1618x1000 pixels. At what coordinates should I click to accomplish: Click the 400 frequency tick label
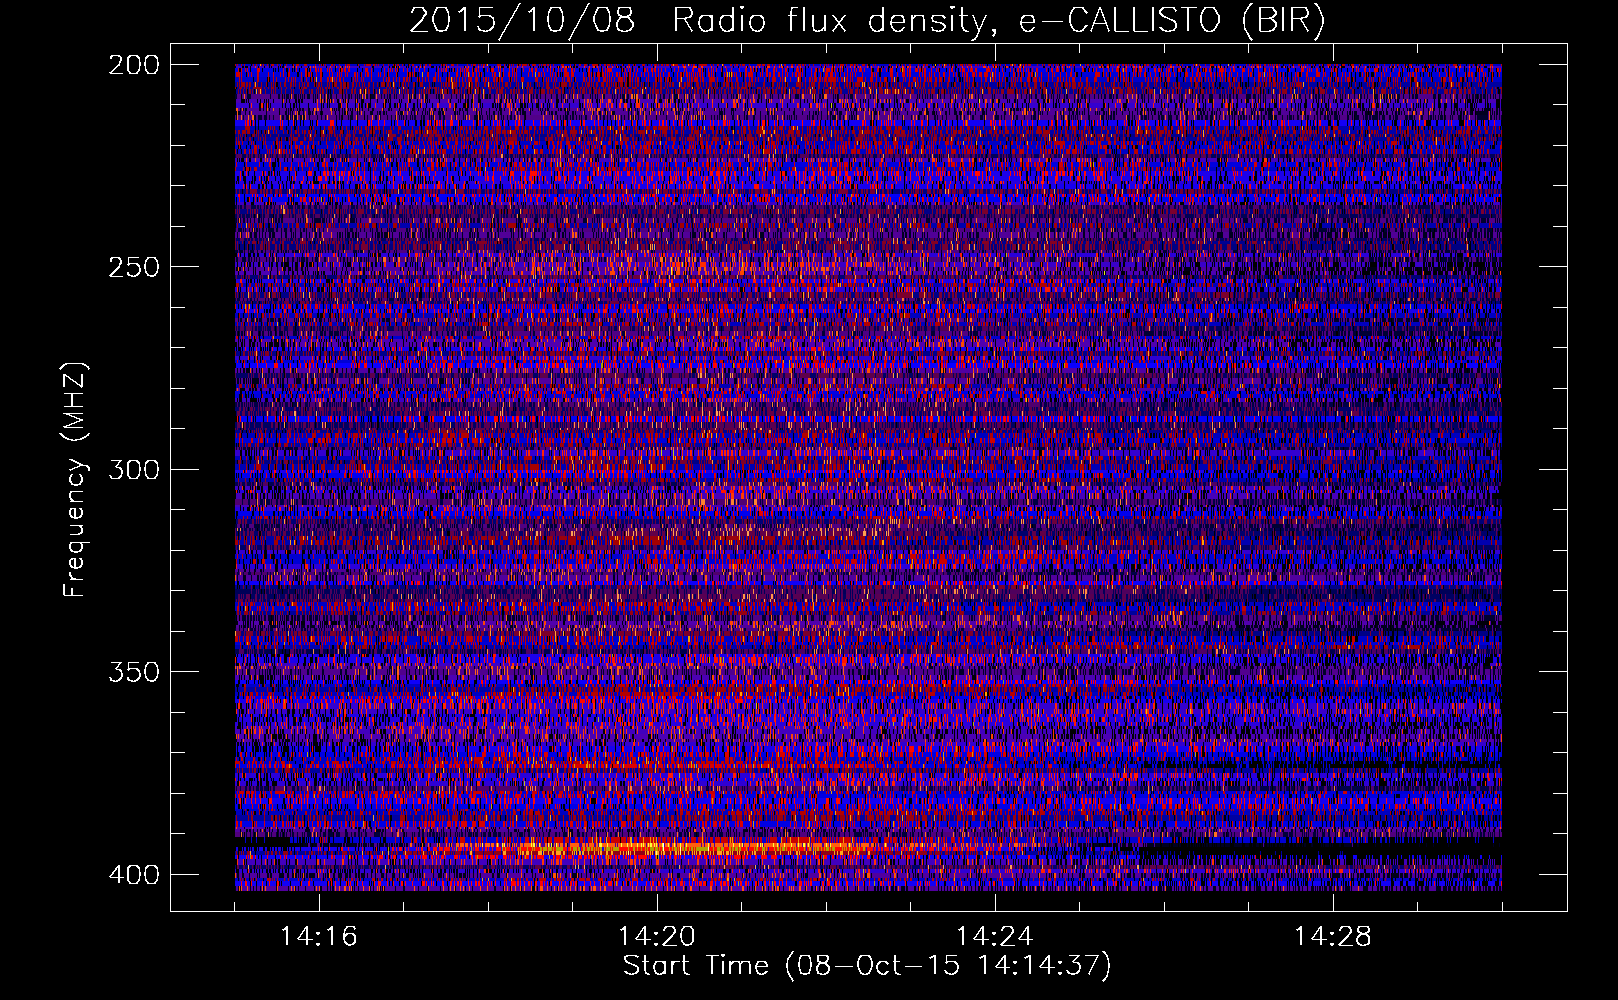(133, 875)
